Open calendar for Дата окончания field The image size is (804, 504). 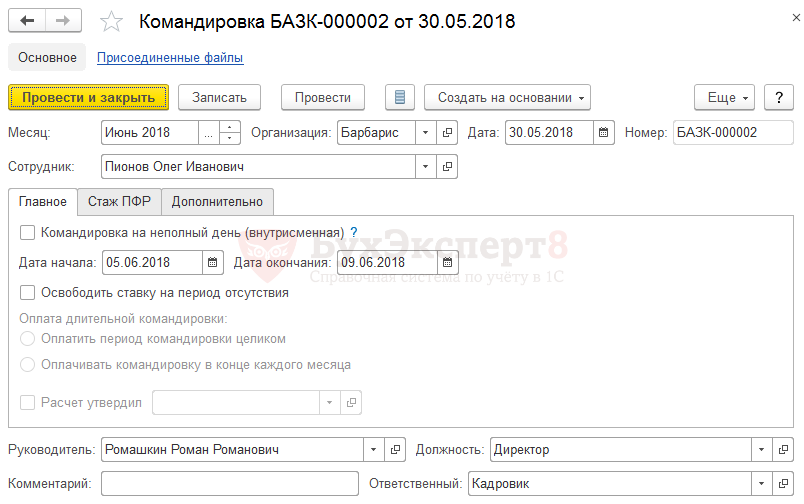[448, 263]
